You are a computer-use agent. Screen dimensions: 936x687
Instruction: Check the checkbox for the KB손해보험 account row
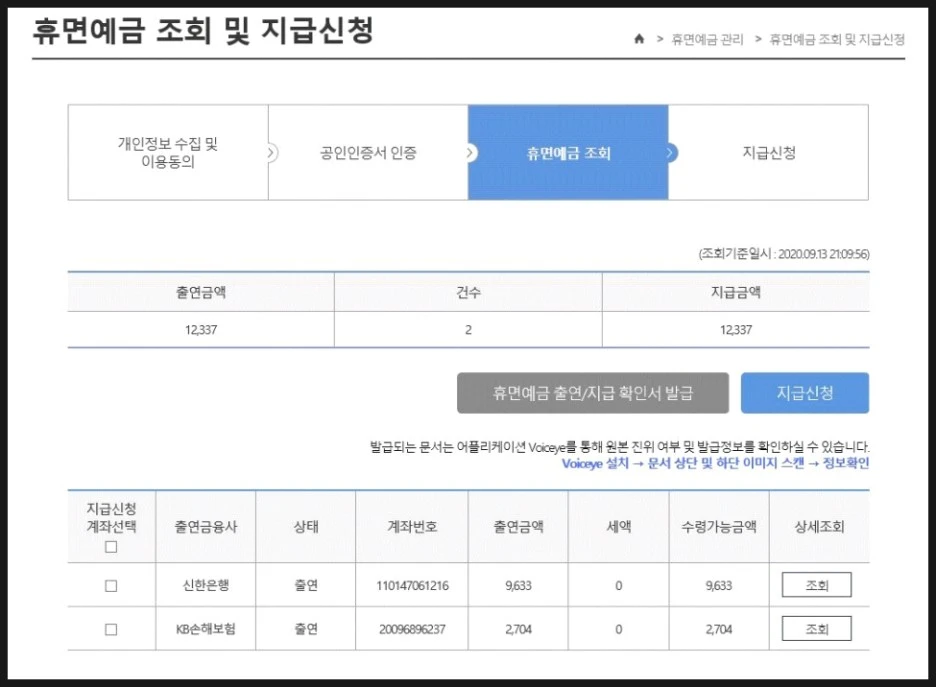pos(111,629)
